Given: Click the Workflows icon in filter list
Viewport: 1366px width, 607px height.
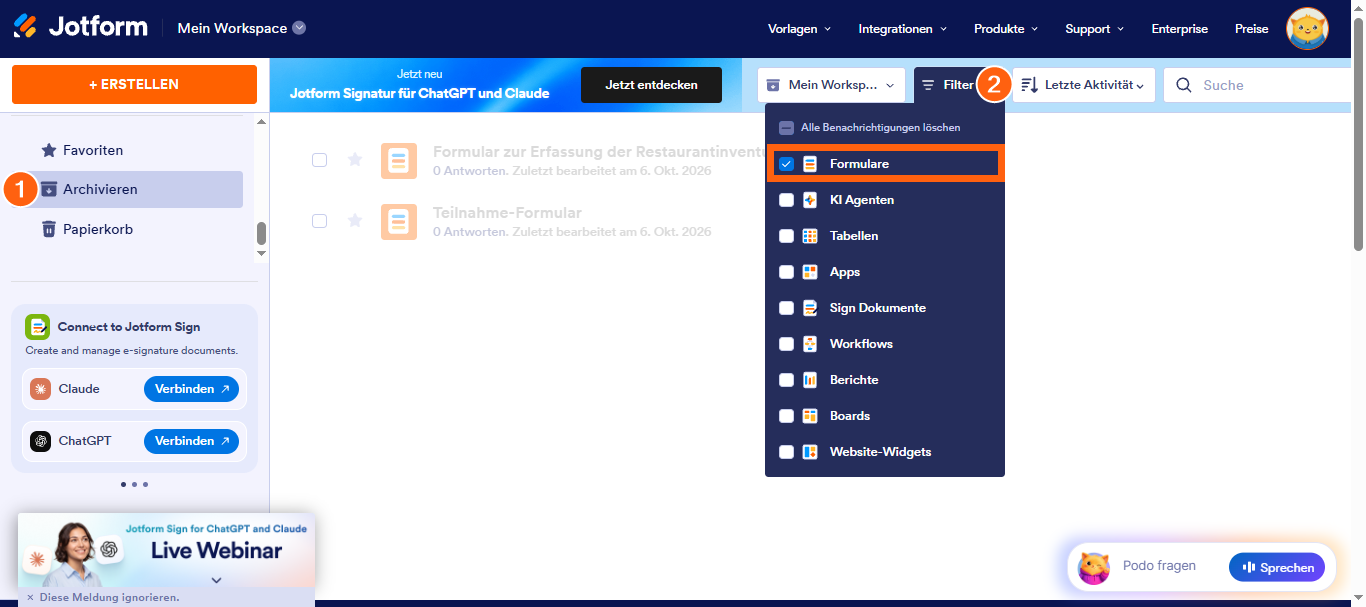Looking at the screenshot, I should click(x=810, y=344).
